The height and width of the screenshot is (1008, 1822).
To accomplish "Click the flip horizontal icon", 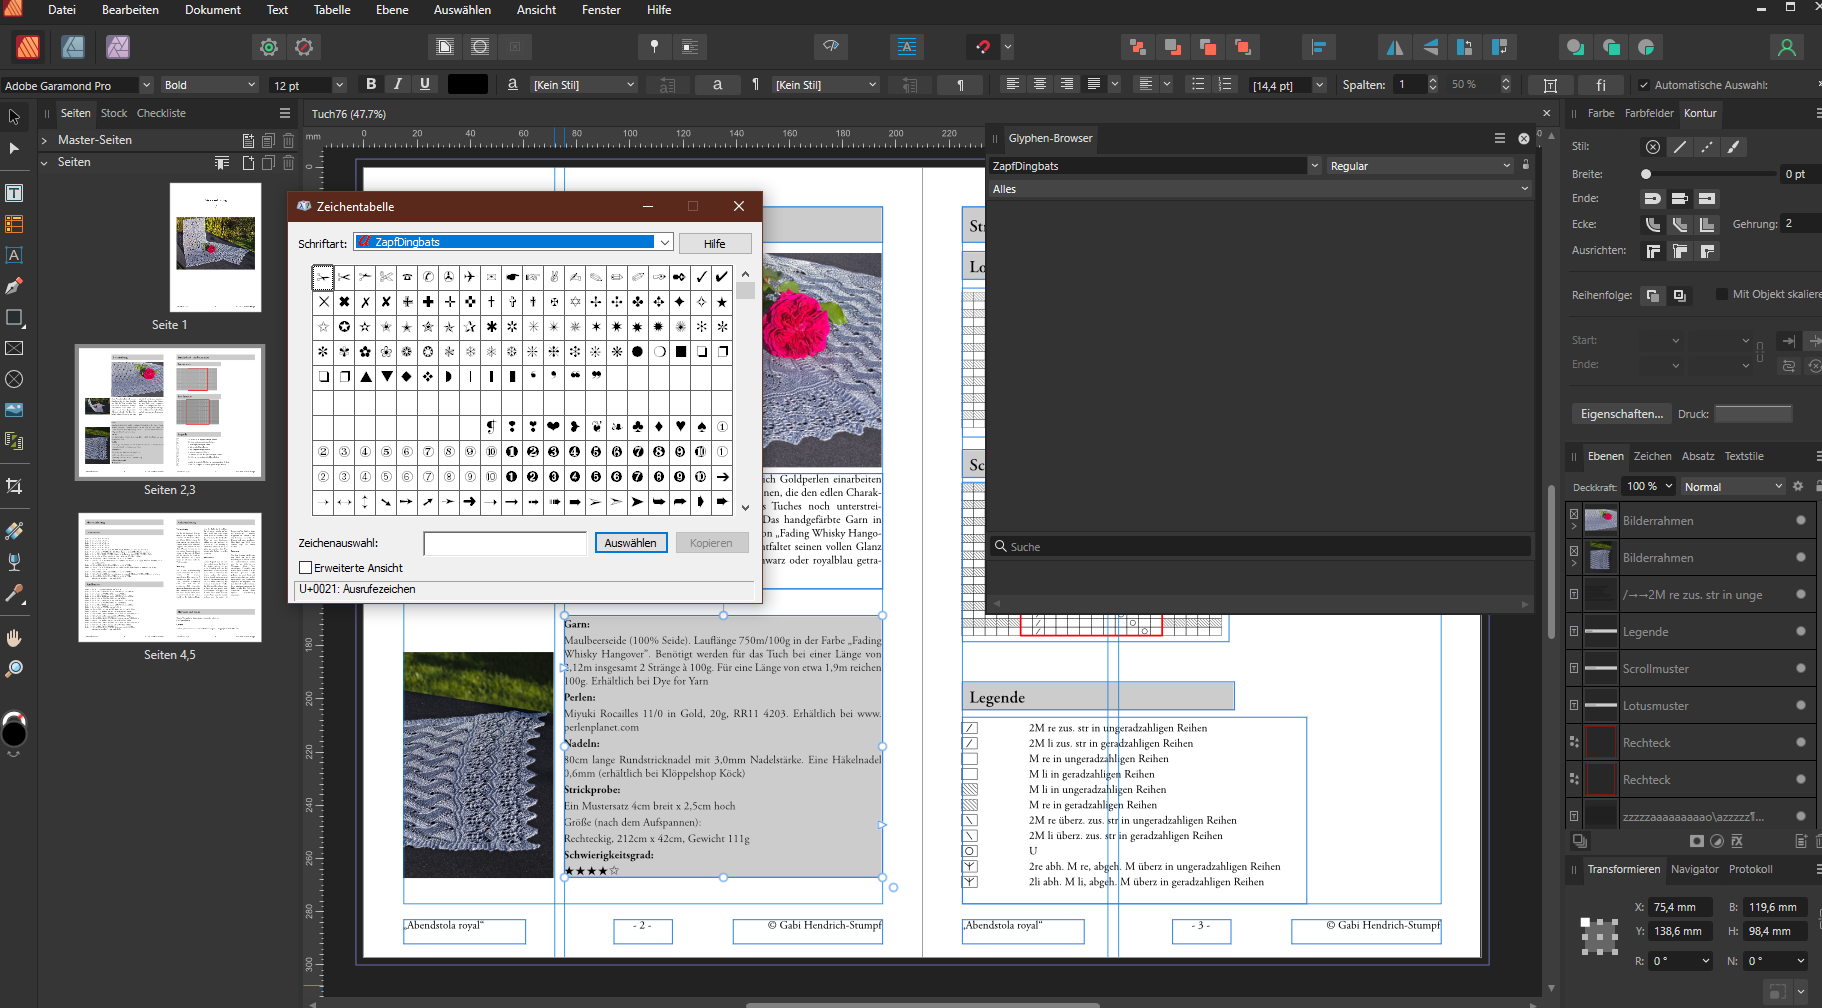I will pos(1394,47).
